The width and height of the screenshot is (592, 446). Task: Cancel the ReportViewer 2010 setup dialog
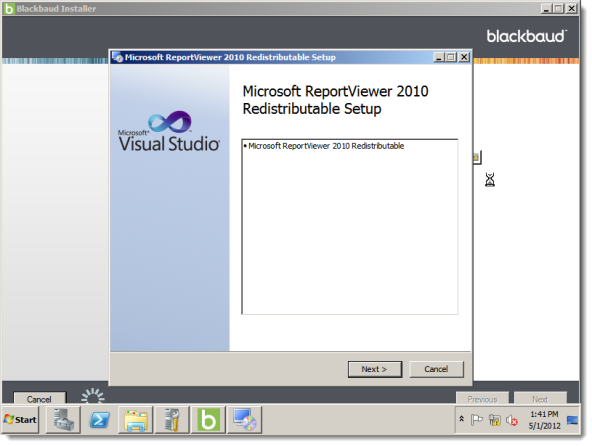436,369
